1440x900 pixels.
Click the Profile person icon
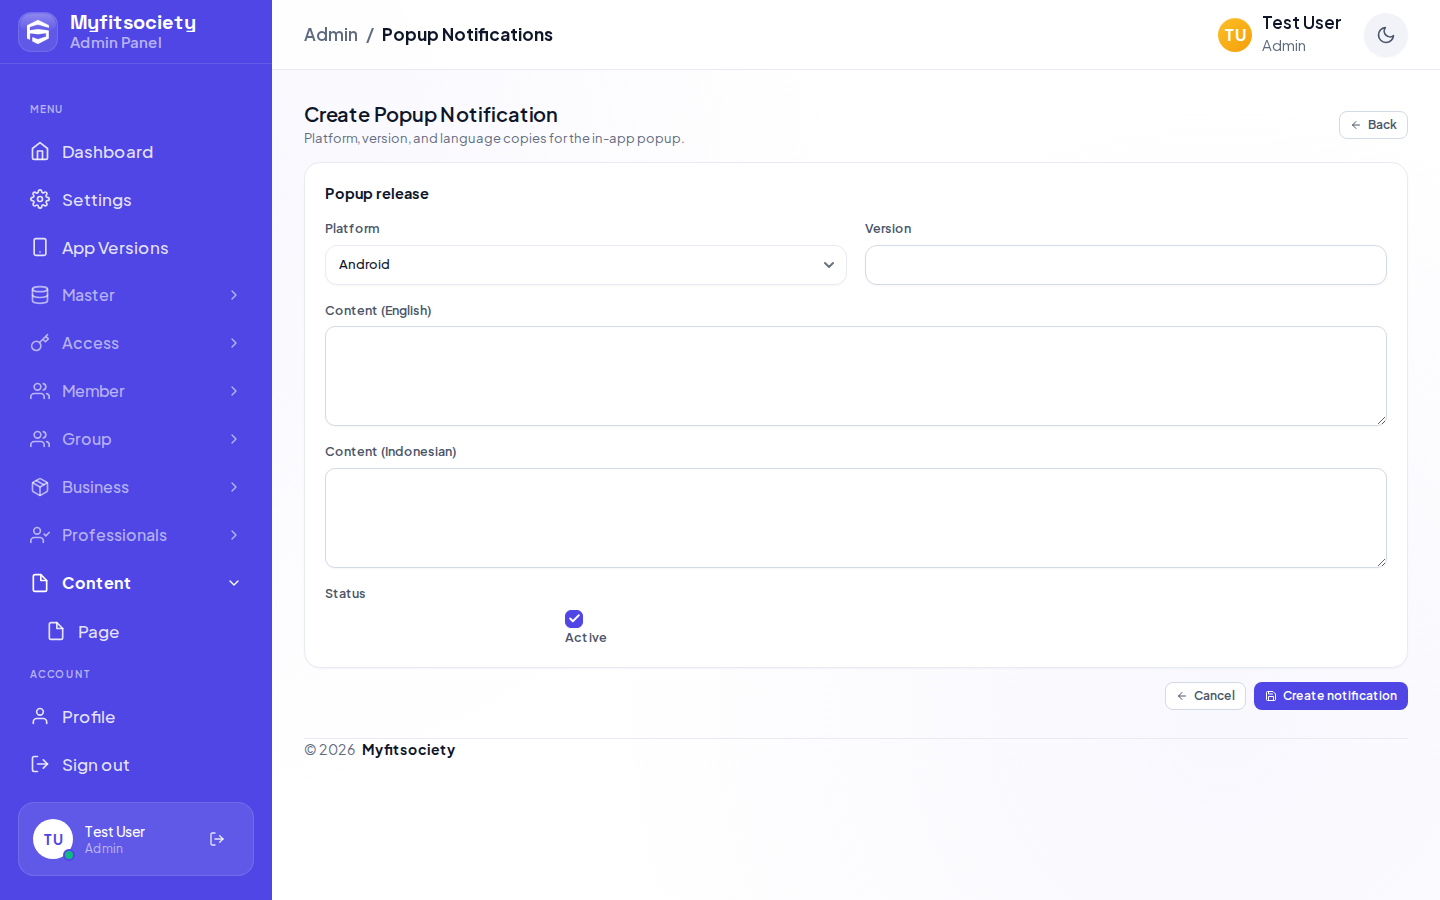coord(40,716)
